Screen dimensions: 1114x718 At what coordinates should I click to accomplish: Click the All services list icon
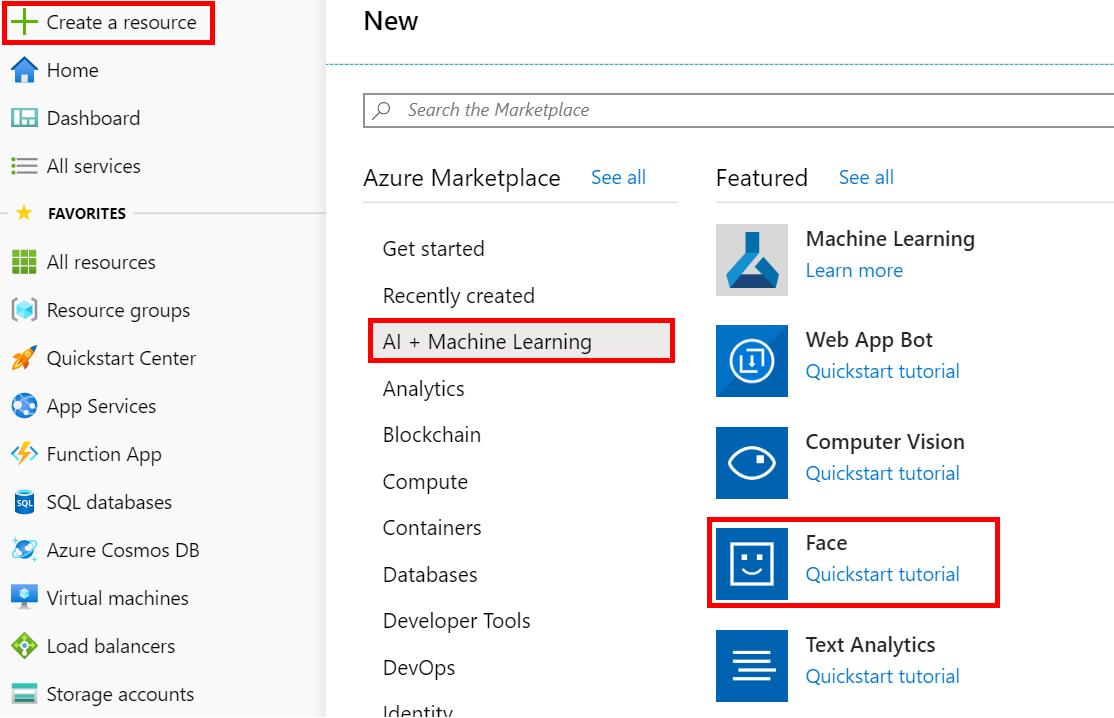pyautogui.click(x=24, y=166)
